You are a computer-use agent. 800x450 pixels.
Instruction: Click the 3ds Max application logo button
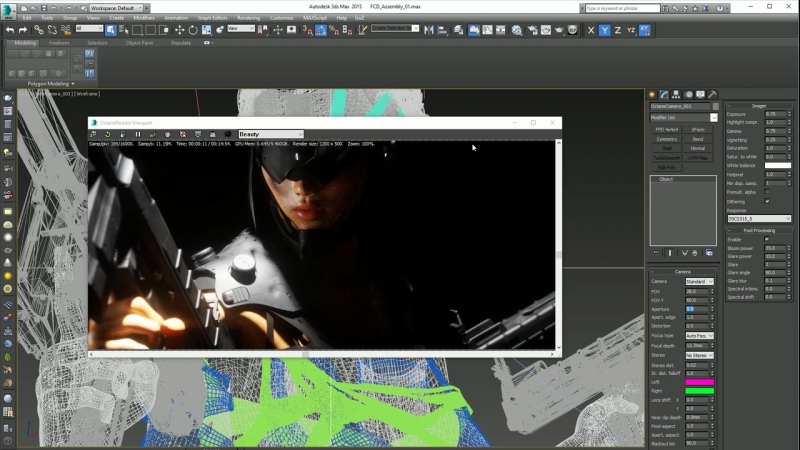pyautogui.click(x=8, y=10)
